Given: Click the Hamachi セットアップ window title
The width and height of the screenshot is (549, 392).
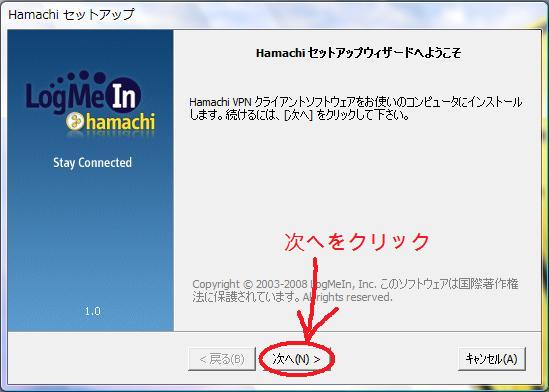Looking at the screenshot, I should pyautogui.click(x=71, y=15).
